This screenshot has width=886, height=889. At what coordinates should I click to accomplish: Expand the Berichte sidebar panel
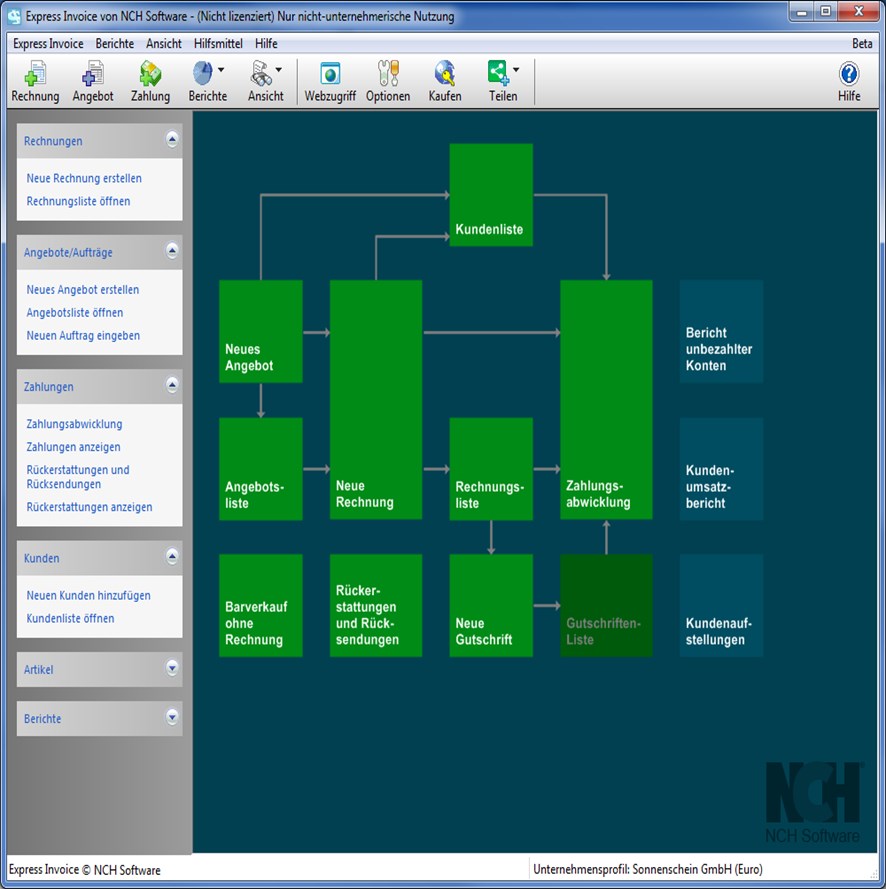[172, 717]
